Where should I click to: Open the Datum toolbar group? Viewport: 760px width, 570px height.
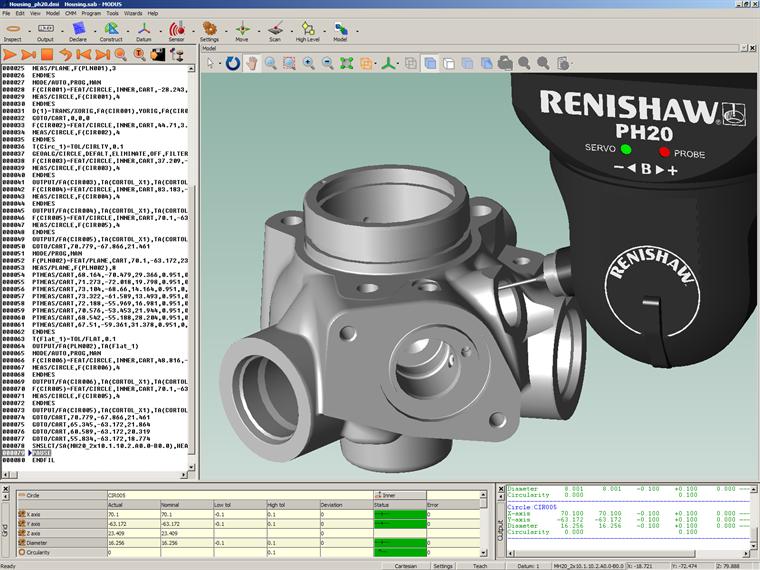(144, 31)
